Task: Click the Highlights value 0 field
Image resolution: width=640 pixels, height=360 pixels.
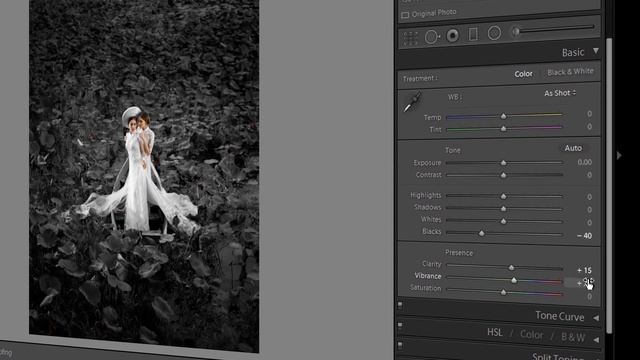Action: point(589,197)
